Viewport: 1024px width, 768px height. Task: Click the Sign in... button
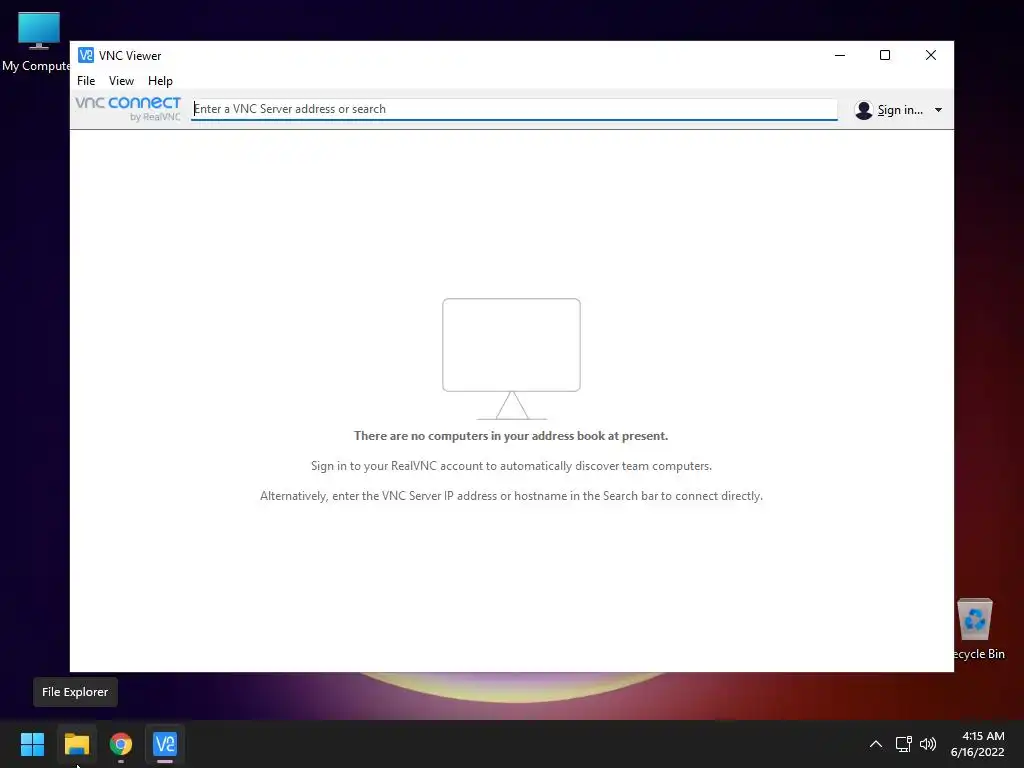click(900, 110)
